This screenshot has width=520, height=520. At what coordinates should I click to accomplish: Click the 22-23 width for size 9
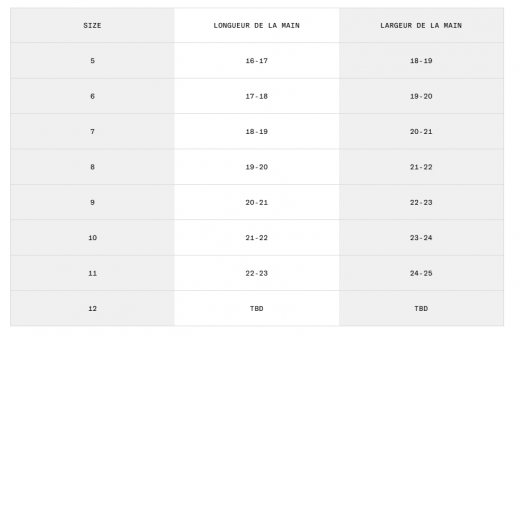(x=421, y=202)
